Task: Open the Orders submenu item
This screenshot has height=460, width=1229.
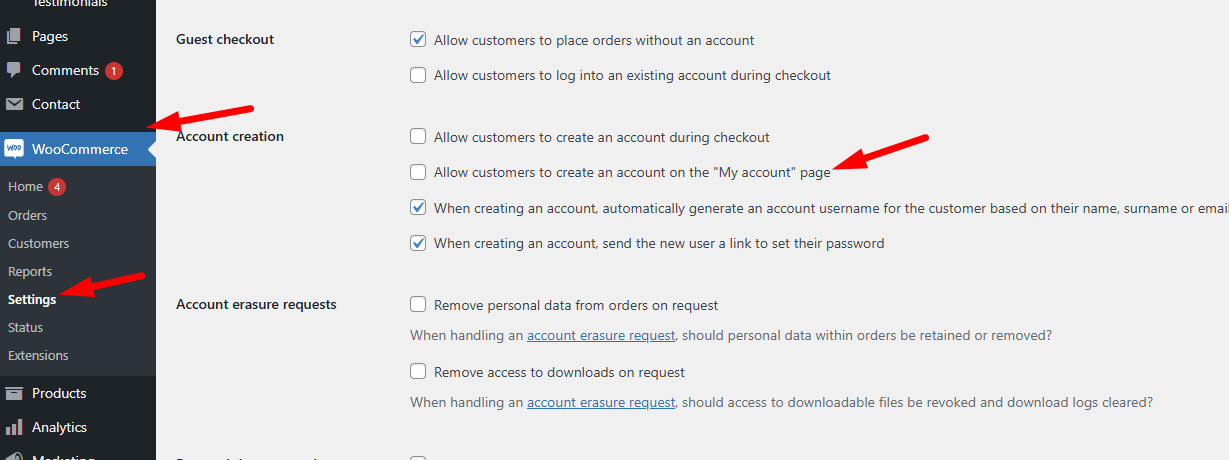Action: coord(28,215)
